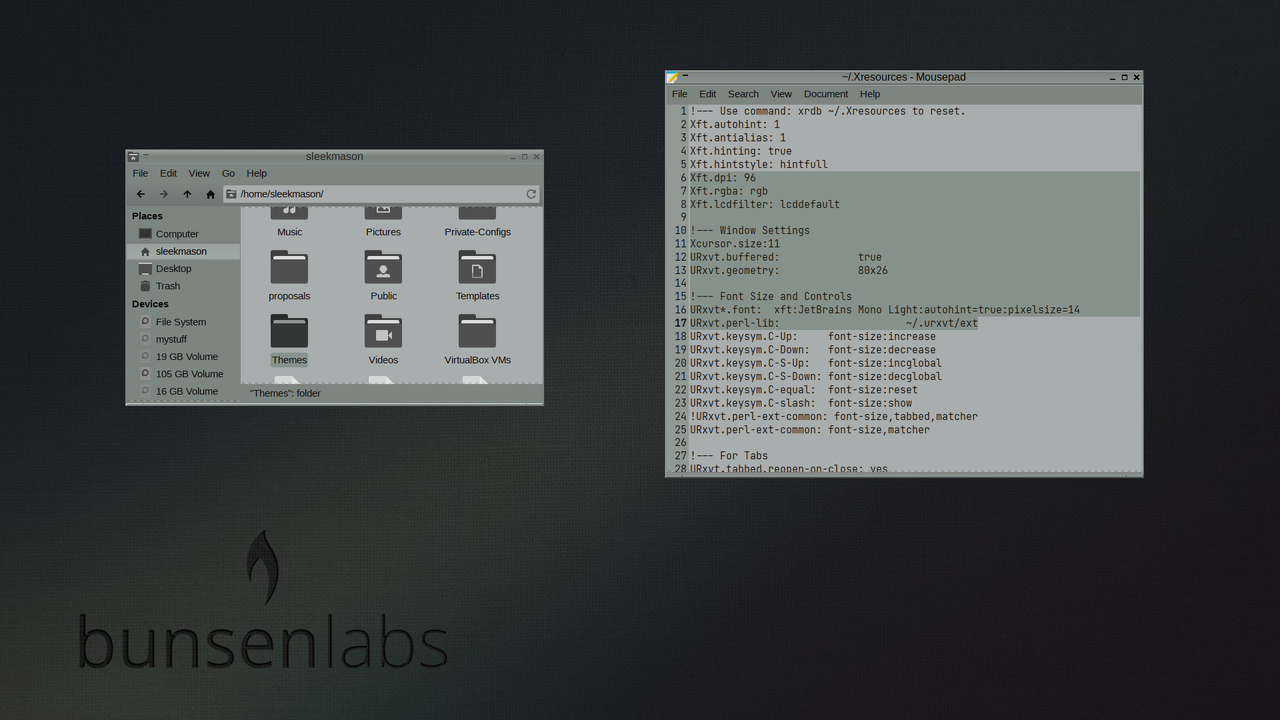This screenshot has width=1280, height=720.
Task: Mount the 16 GB Volume
Action: (183, 391)
